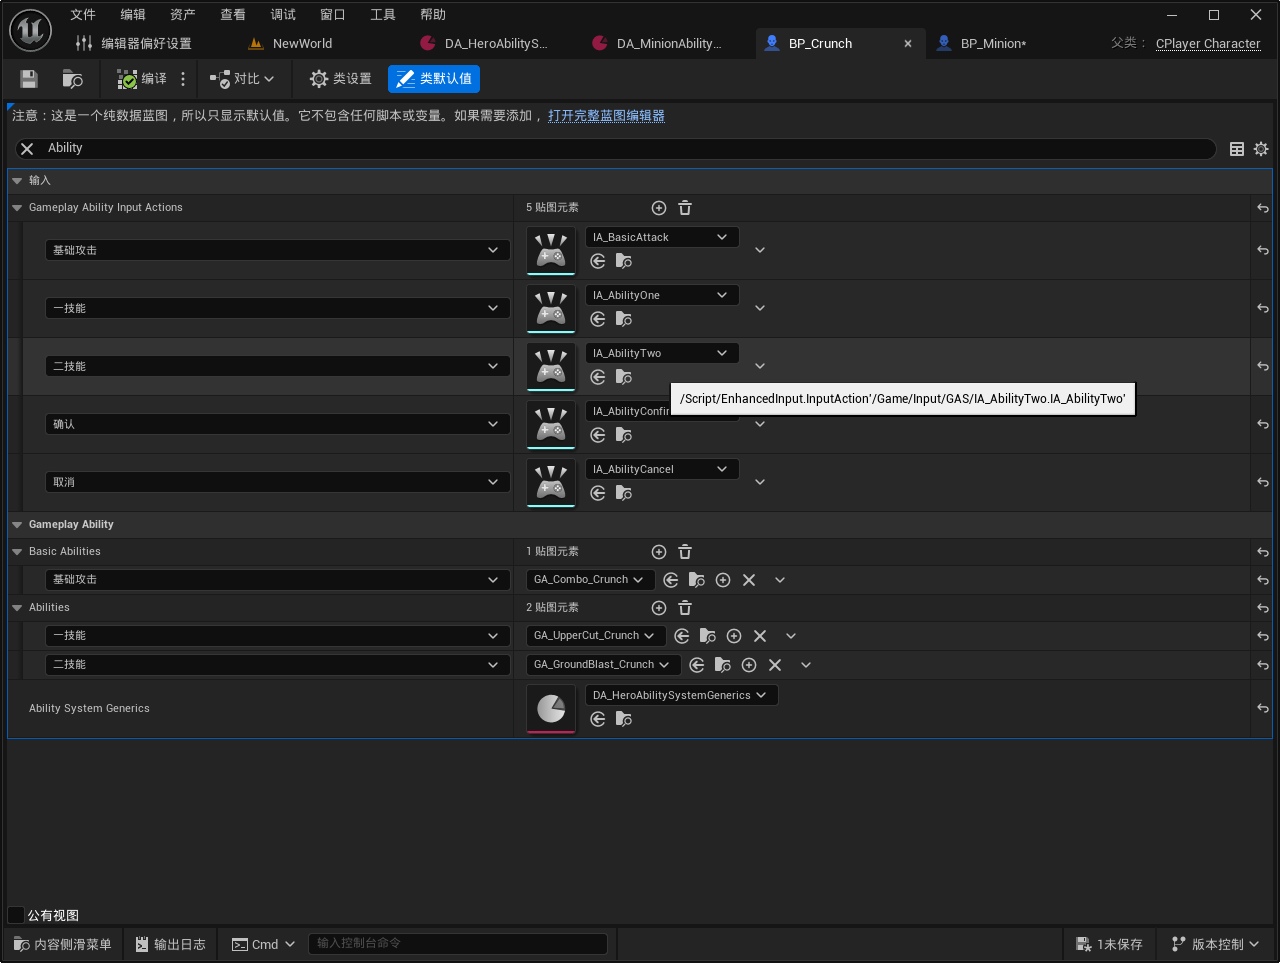Switch to DA_MinionAbility tab
Viewport: 1280px width, 963px height.
coord(668,44)
